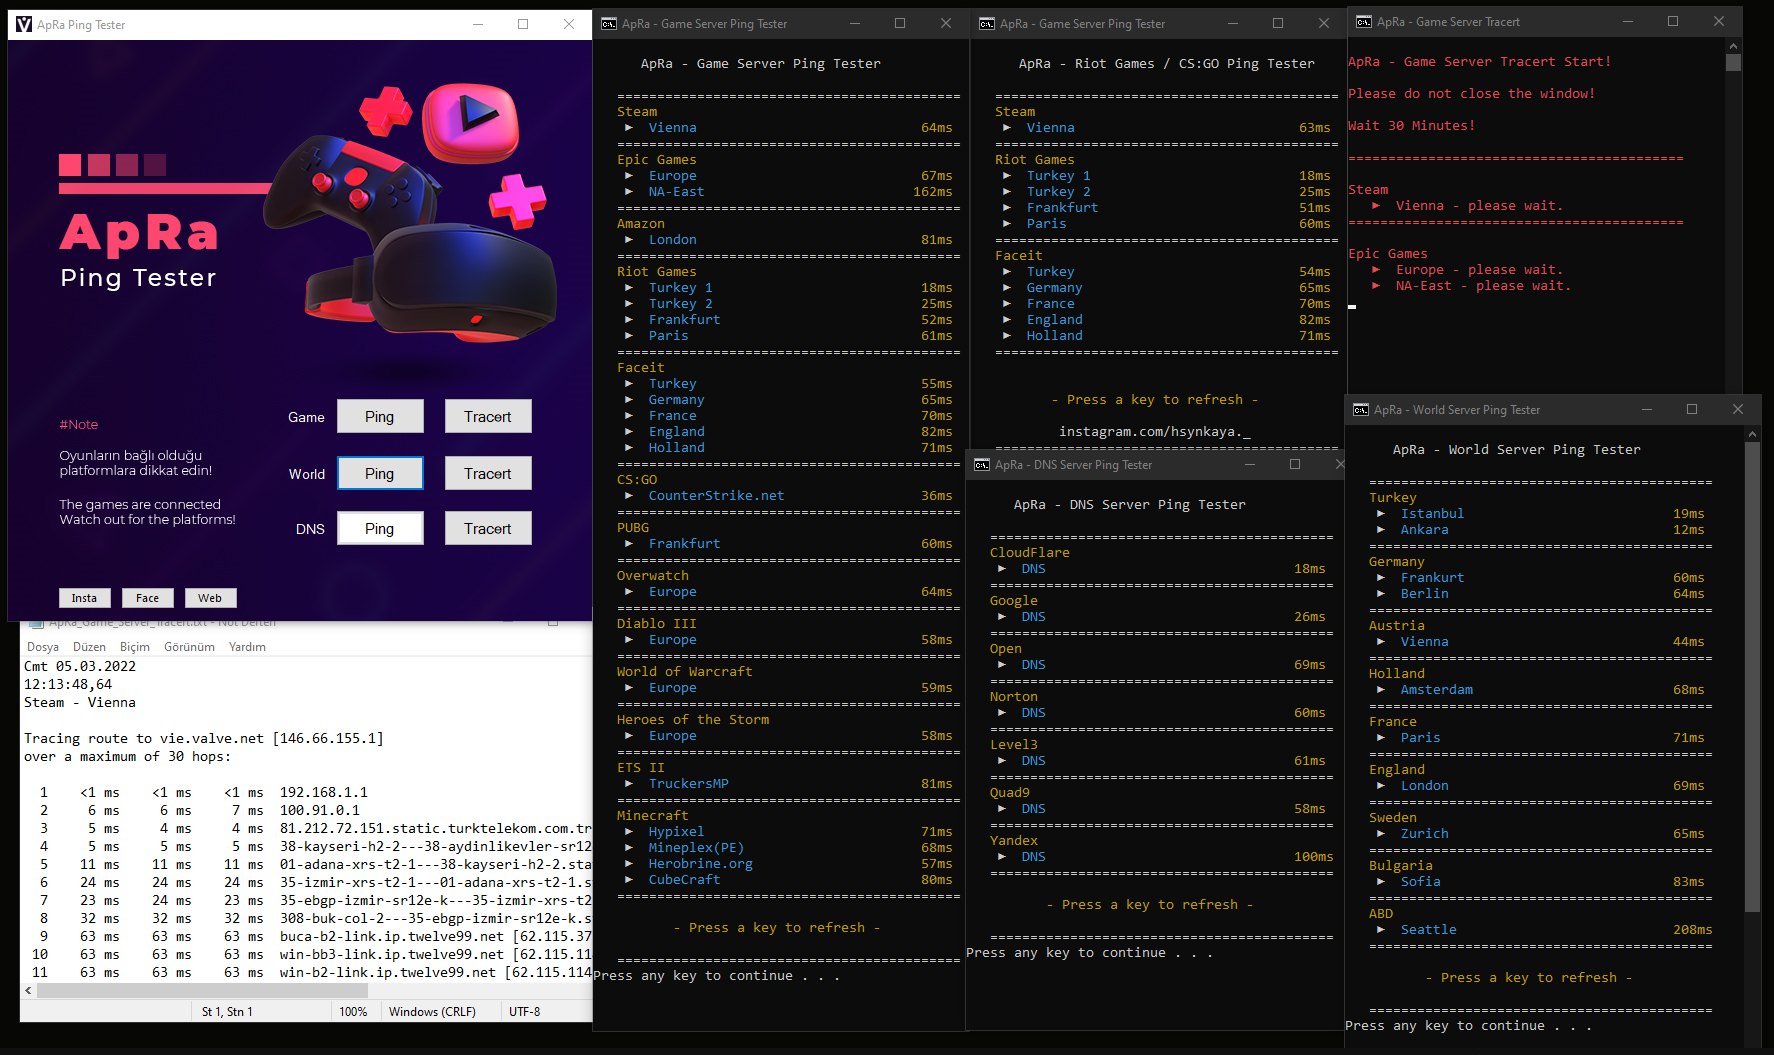Maximize the Game Server Ping Tester window
This screenshot has width=1774, height=1055.
click(900, 24)
